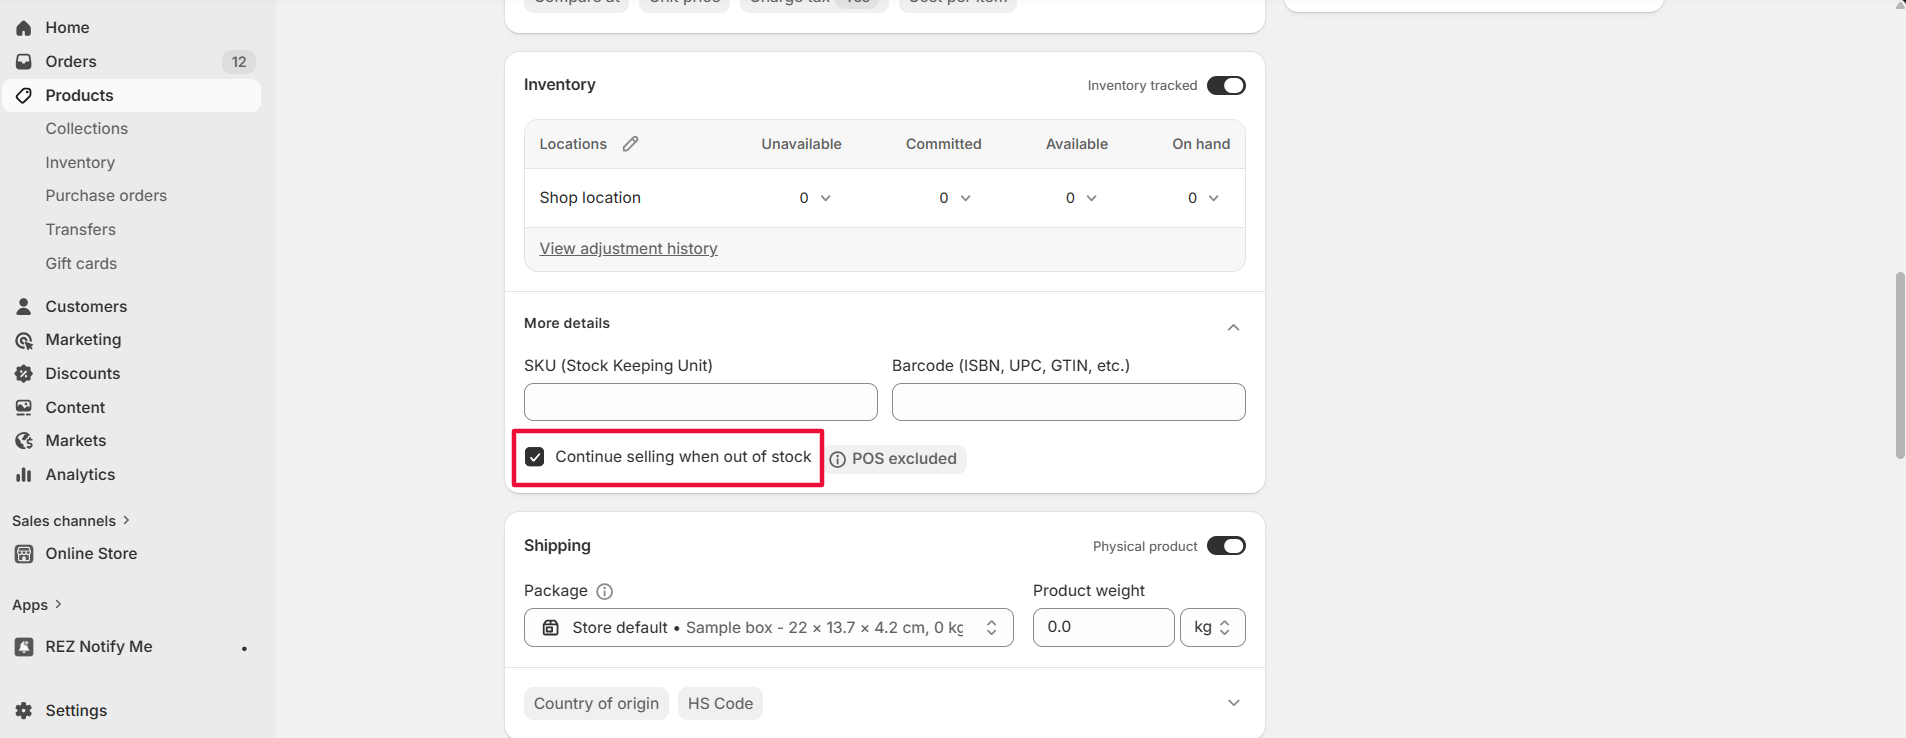The width and height of the screenshot is (1906, 738).
Task: Click the Discounts badge icon
Action: (24, 374)
